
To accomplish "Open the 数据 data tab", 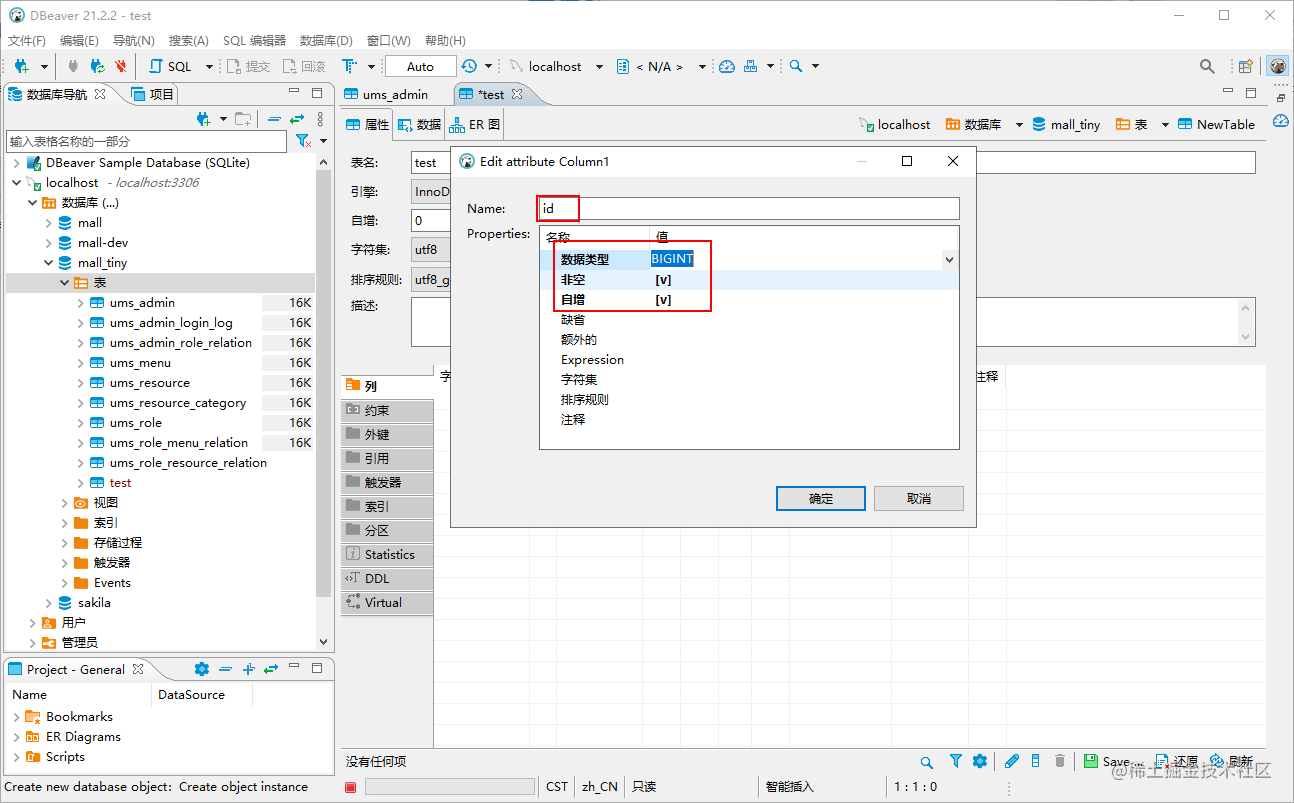I will point(419,125).
